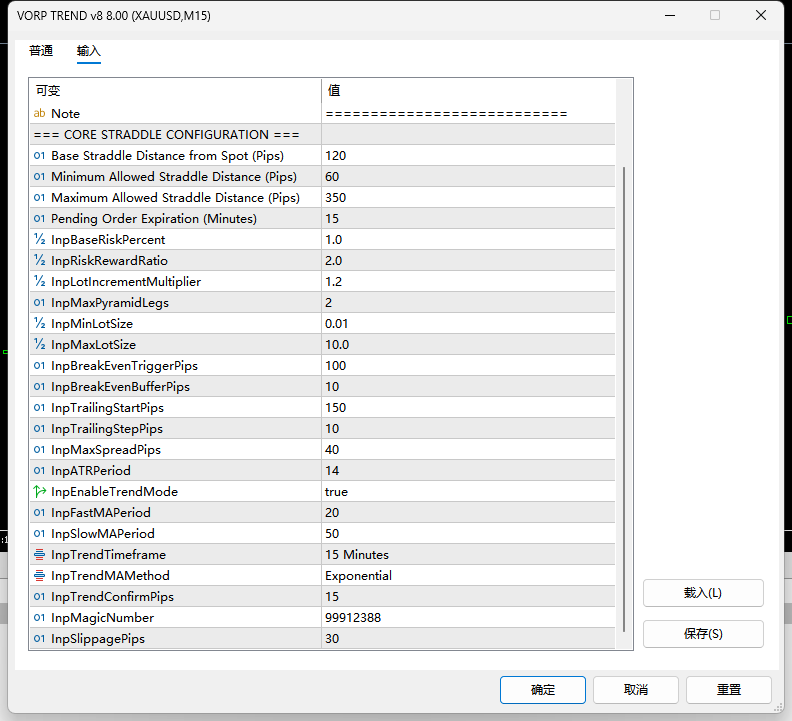This screenshot has width=792, height=721.
Task: Select the CORE STRADDLE CONFIGURATION row
Action: point(322,134)
